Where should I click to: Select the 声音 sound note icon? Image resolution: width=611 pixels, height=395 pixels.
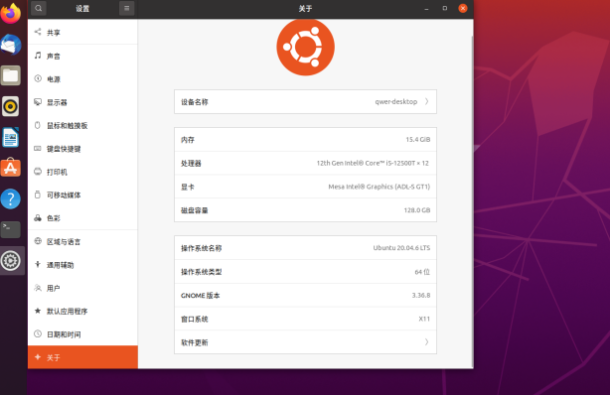click(x=37, y=55)
